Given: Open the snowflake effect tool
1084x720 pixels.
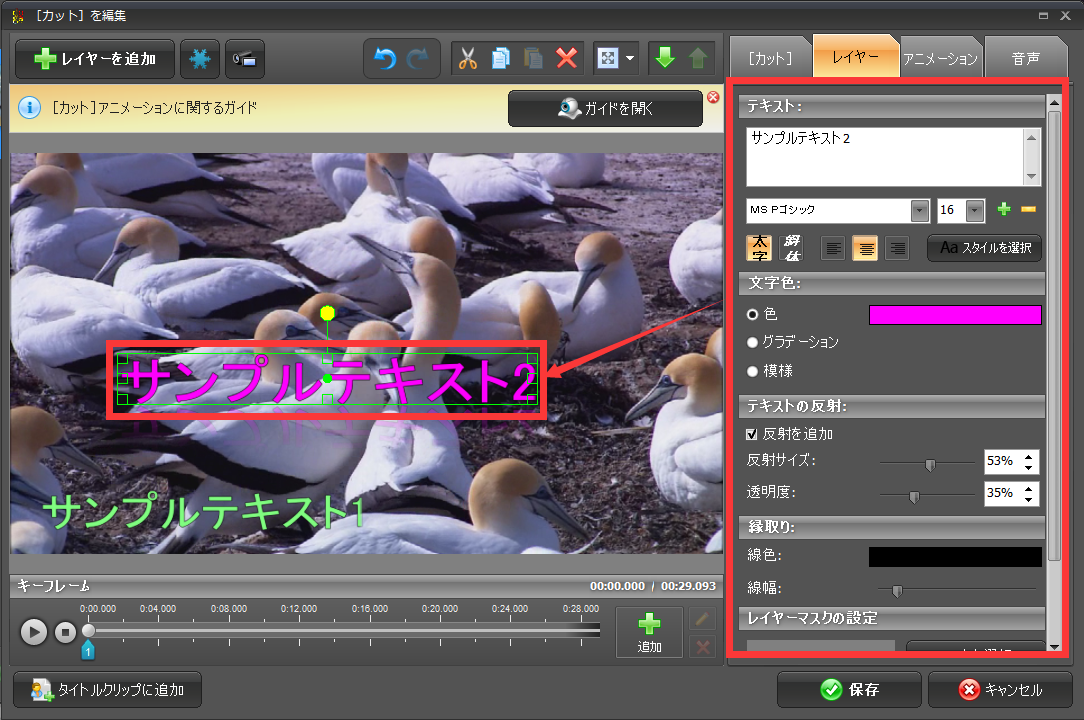Looking at the screenshot, I should 199,58.
